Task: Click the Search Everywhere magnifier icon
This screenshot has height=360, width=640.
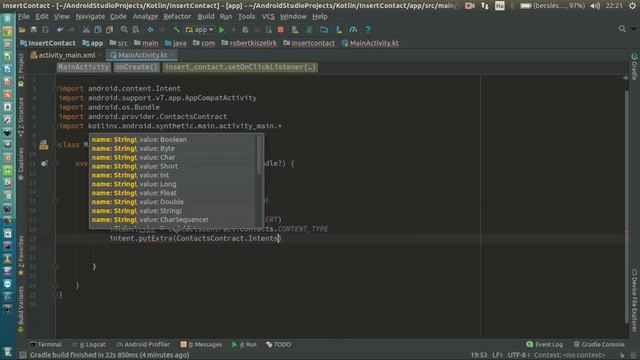Action: pyautogui.click(x=622, y=29)
